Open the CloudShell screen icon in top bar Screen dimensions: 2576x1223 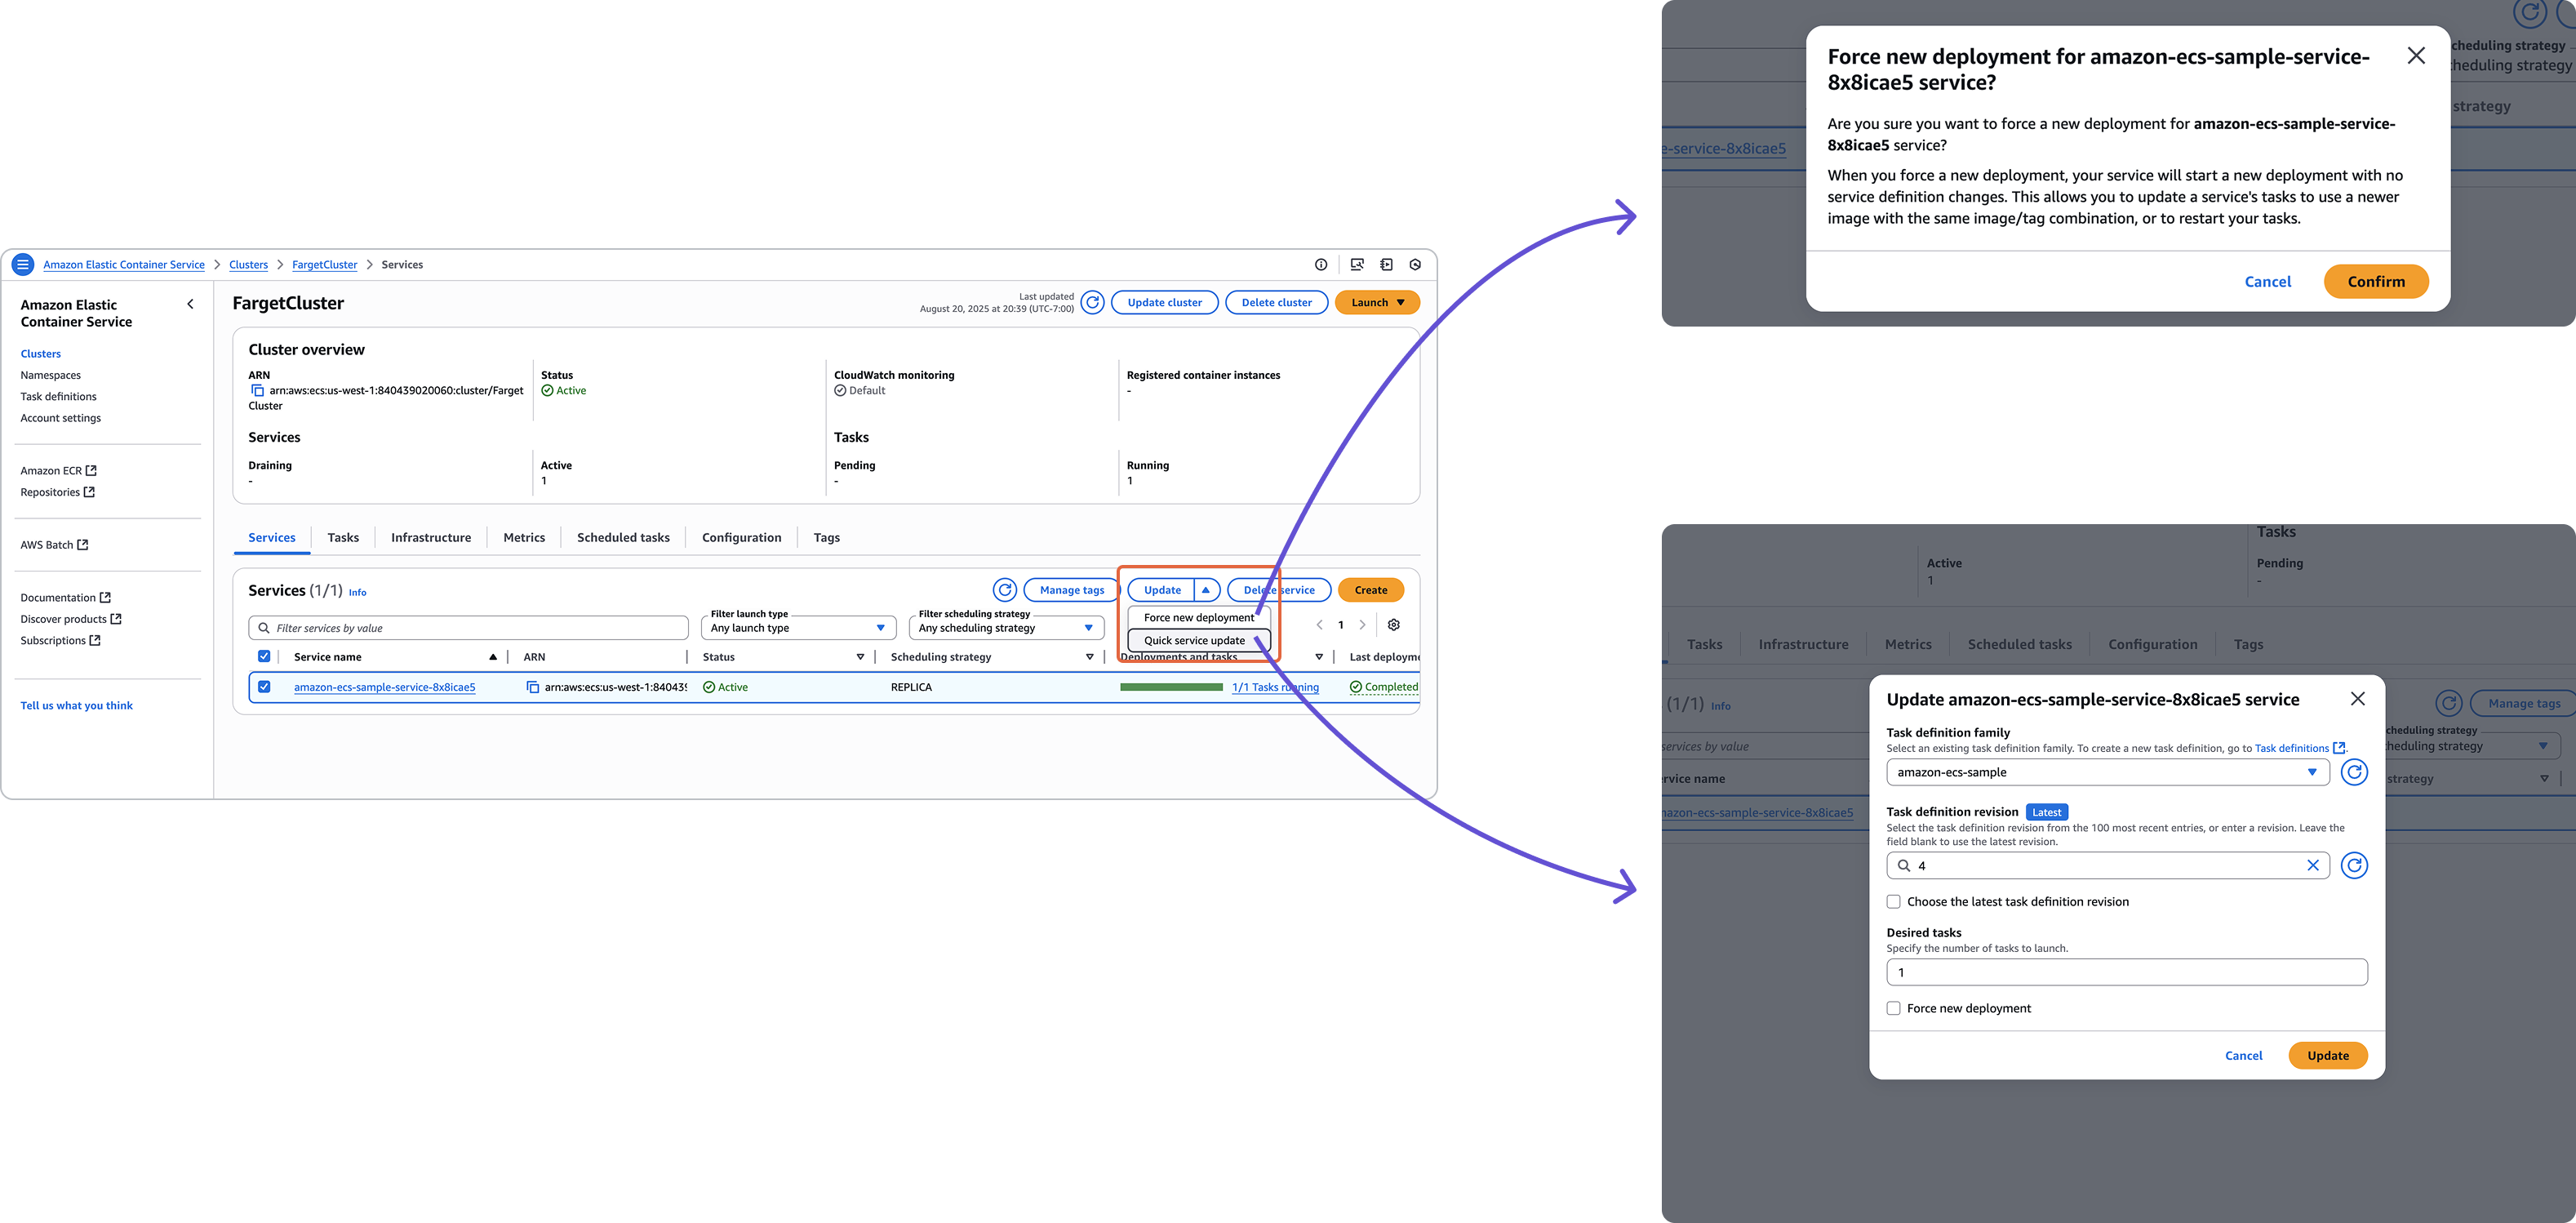point(1356,265)
